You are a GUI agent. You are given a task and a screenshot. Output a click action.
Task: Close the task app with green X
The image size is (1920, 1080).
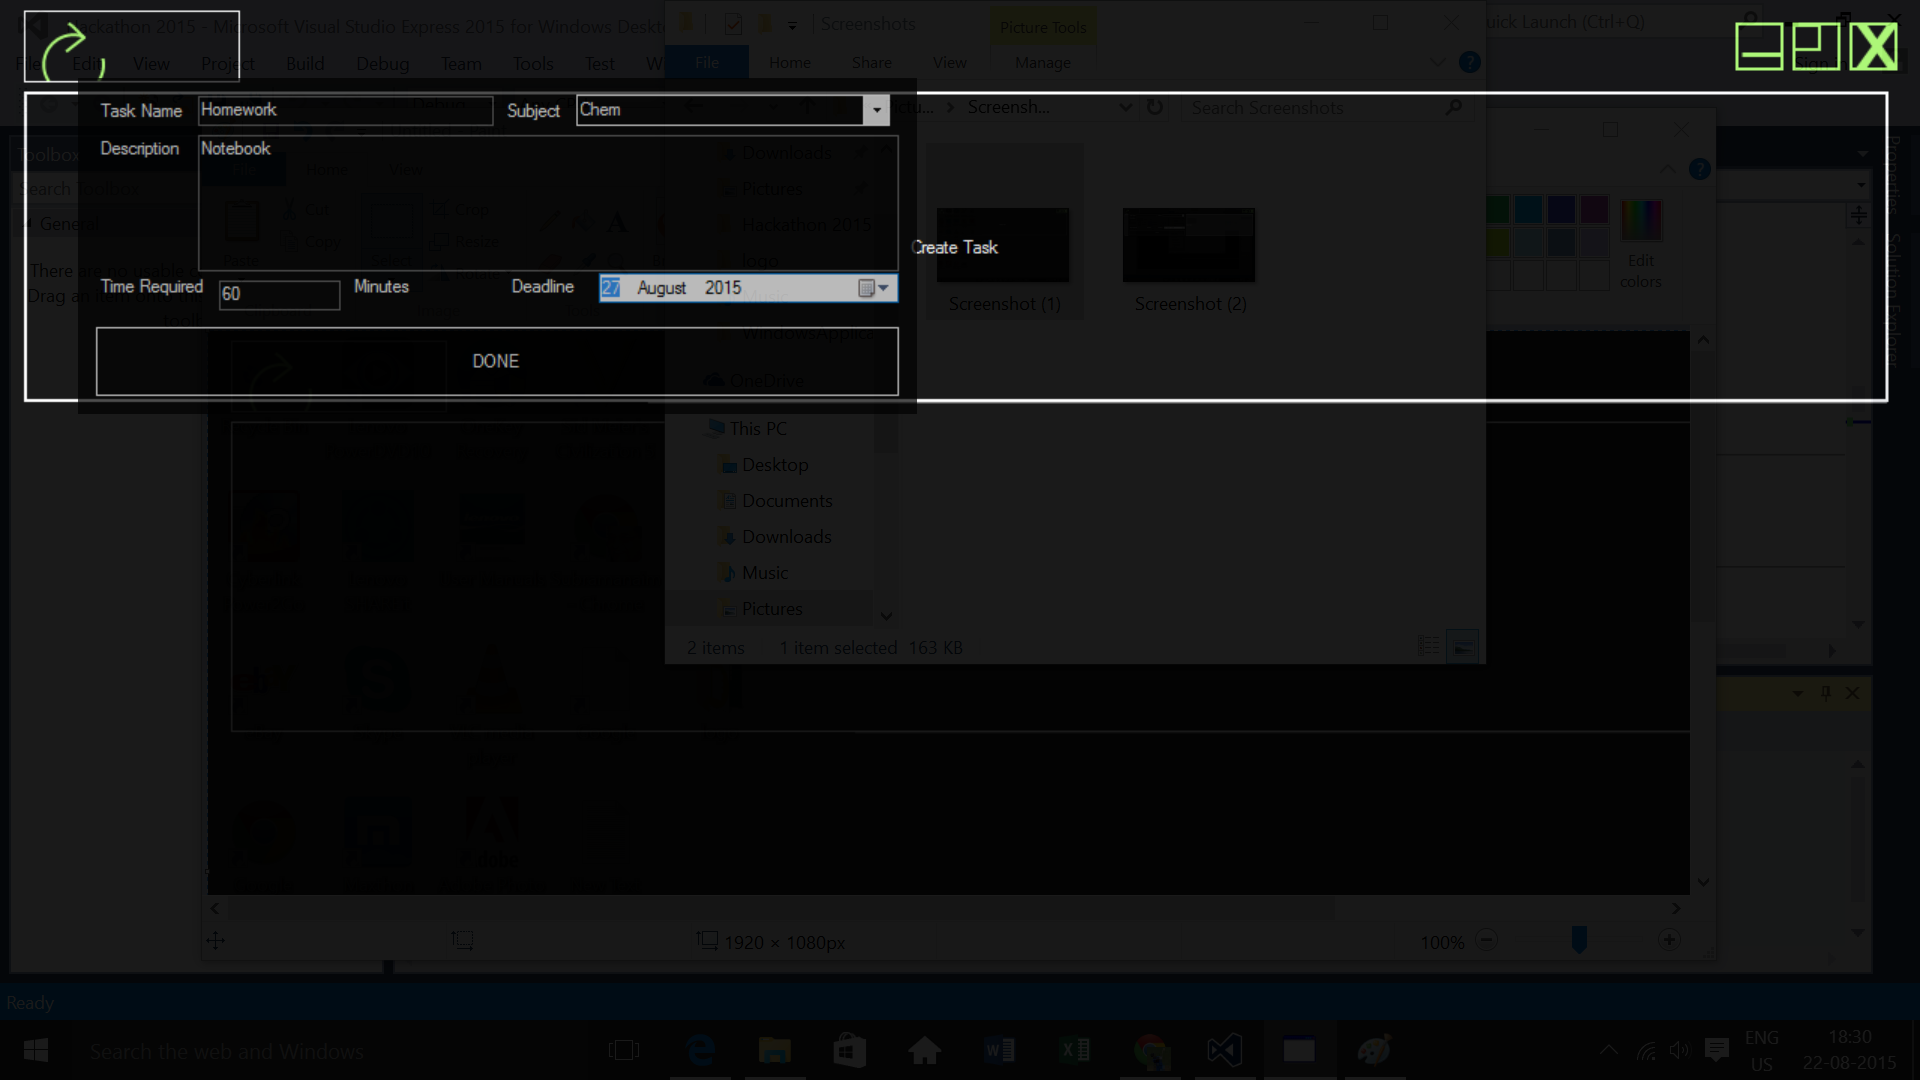point(1873,46)
